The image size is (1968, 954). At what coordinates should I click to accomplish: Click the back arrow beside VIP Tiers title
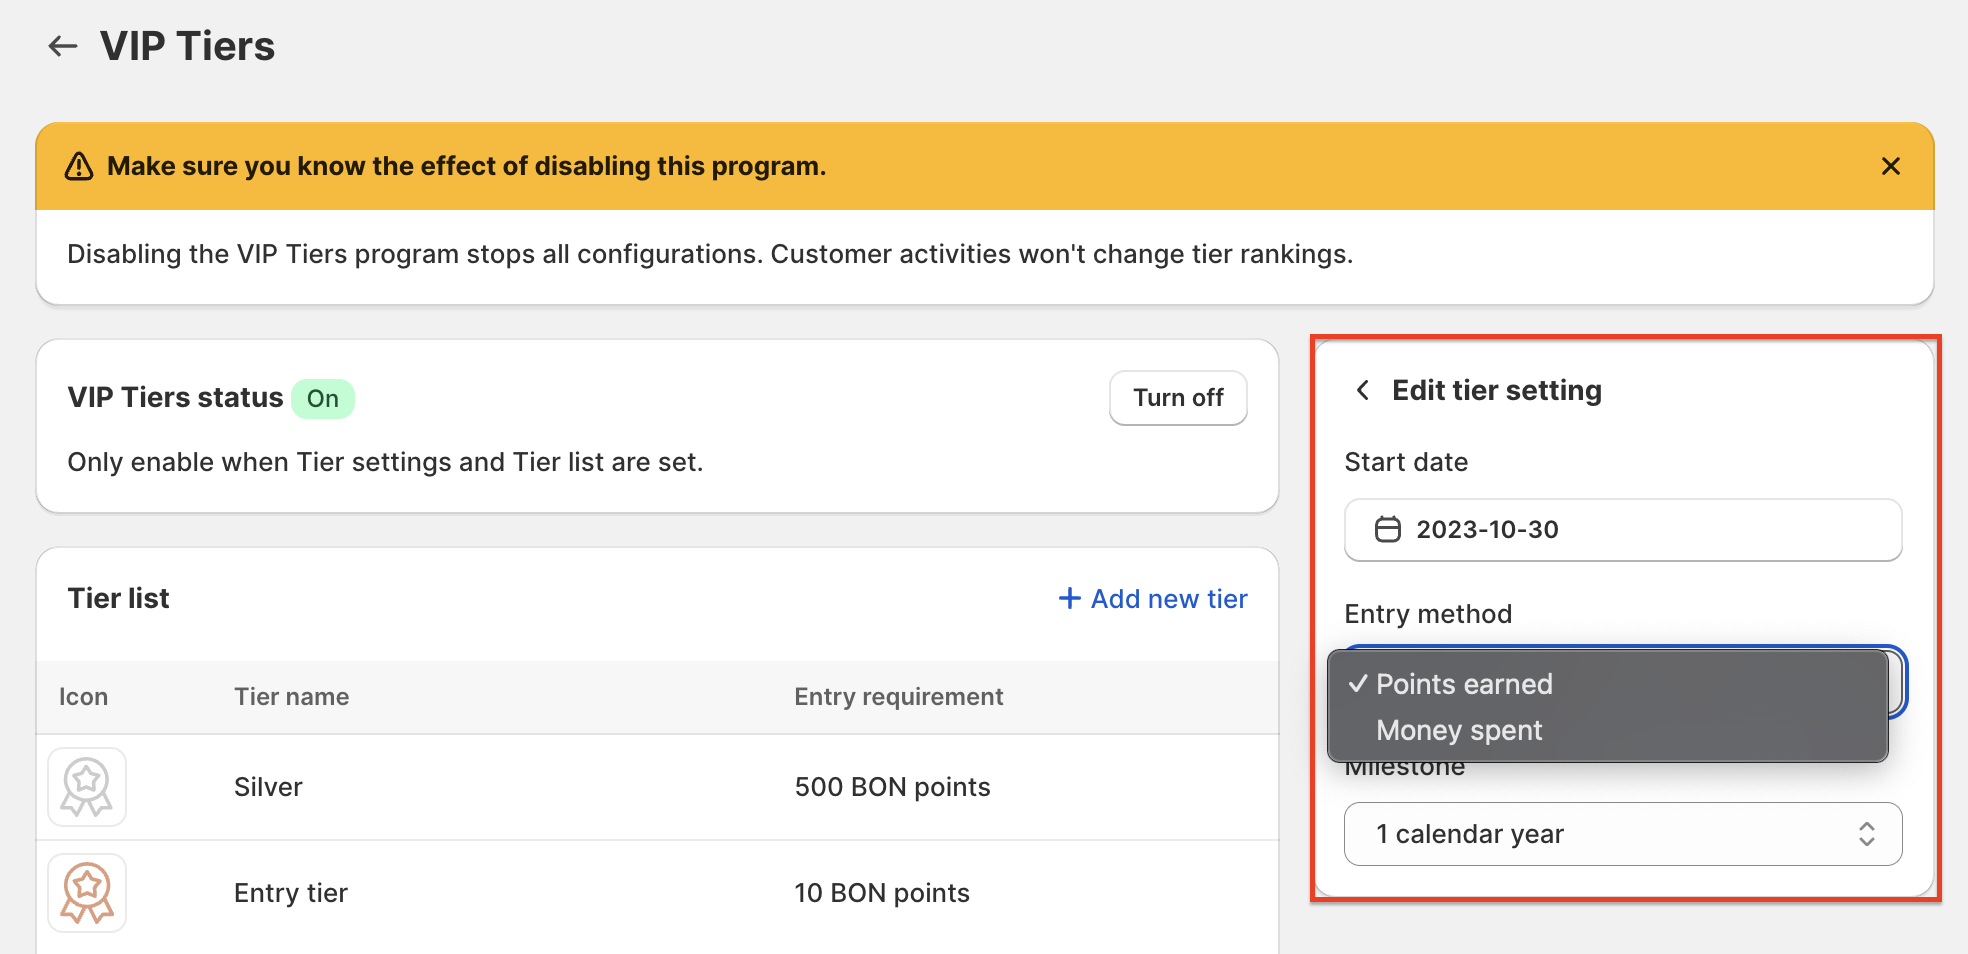tap(62, 45)
